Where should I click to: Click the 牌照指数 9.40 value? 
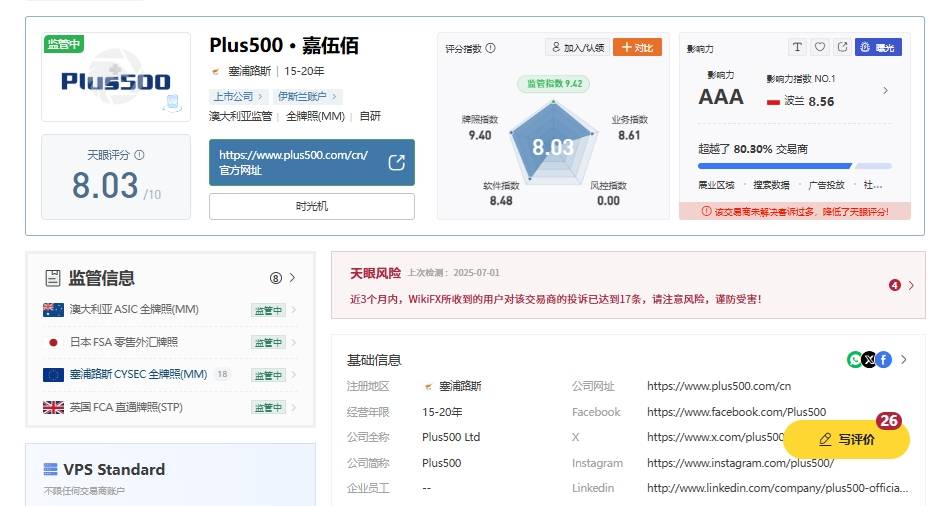[x=480, y=135]
